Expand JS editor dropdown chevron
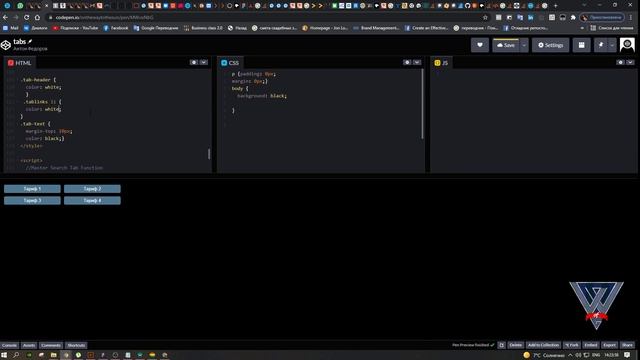This screenshot has width=640, height=360. click(x=630, y=62)
